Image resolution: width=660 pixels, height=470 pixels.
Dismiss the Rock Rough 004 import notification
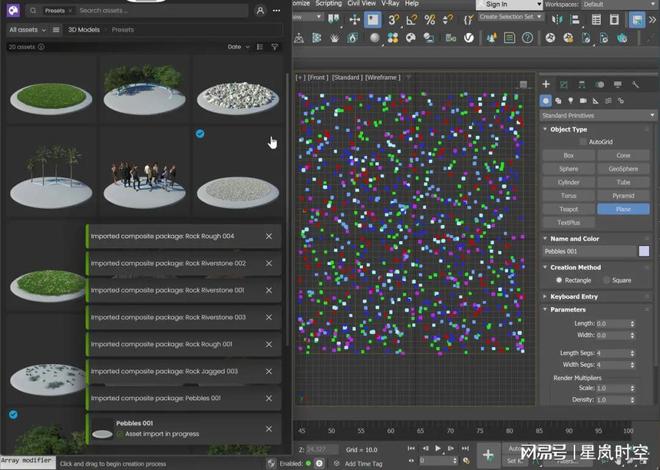(268, 236)
